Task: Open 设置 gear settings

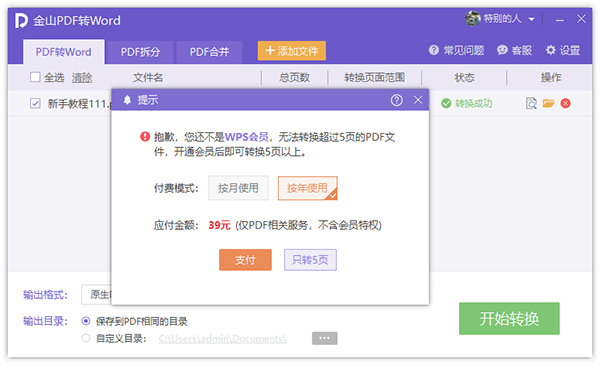Action: pos(562,50)
